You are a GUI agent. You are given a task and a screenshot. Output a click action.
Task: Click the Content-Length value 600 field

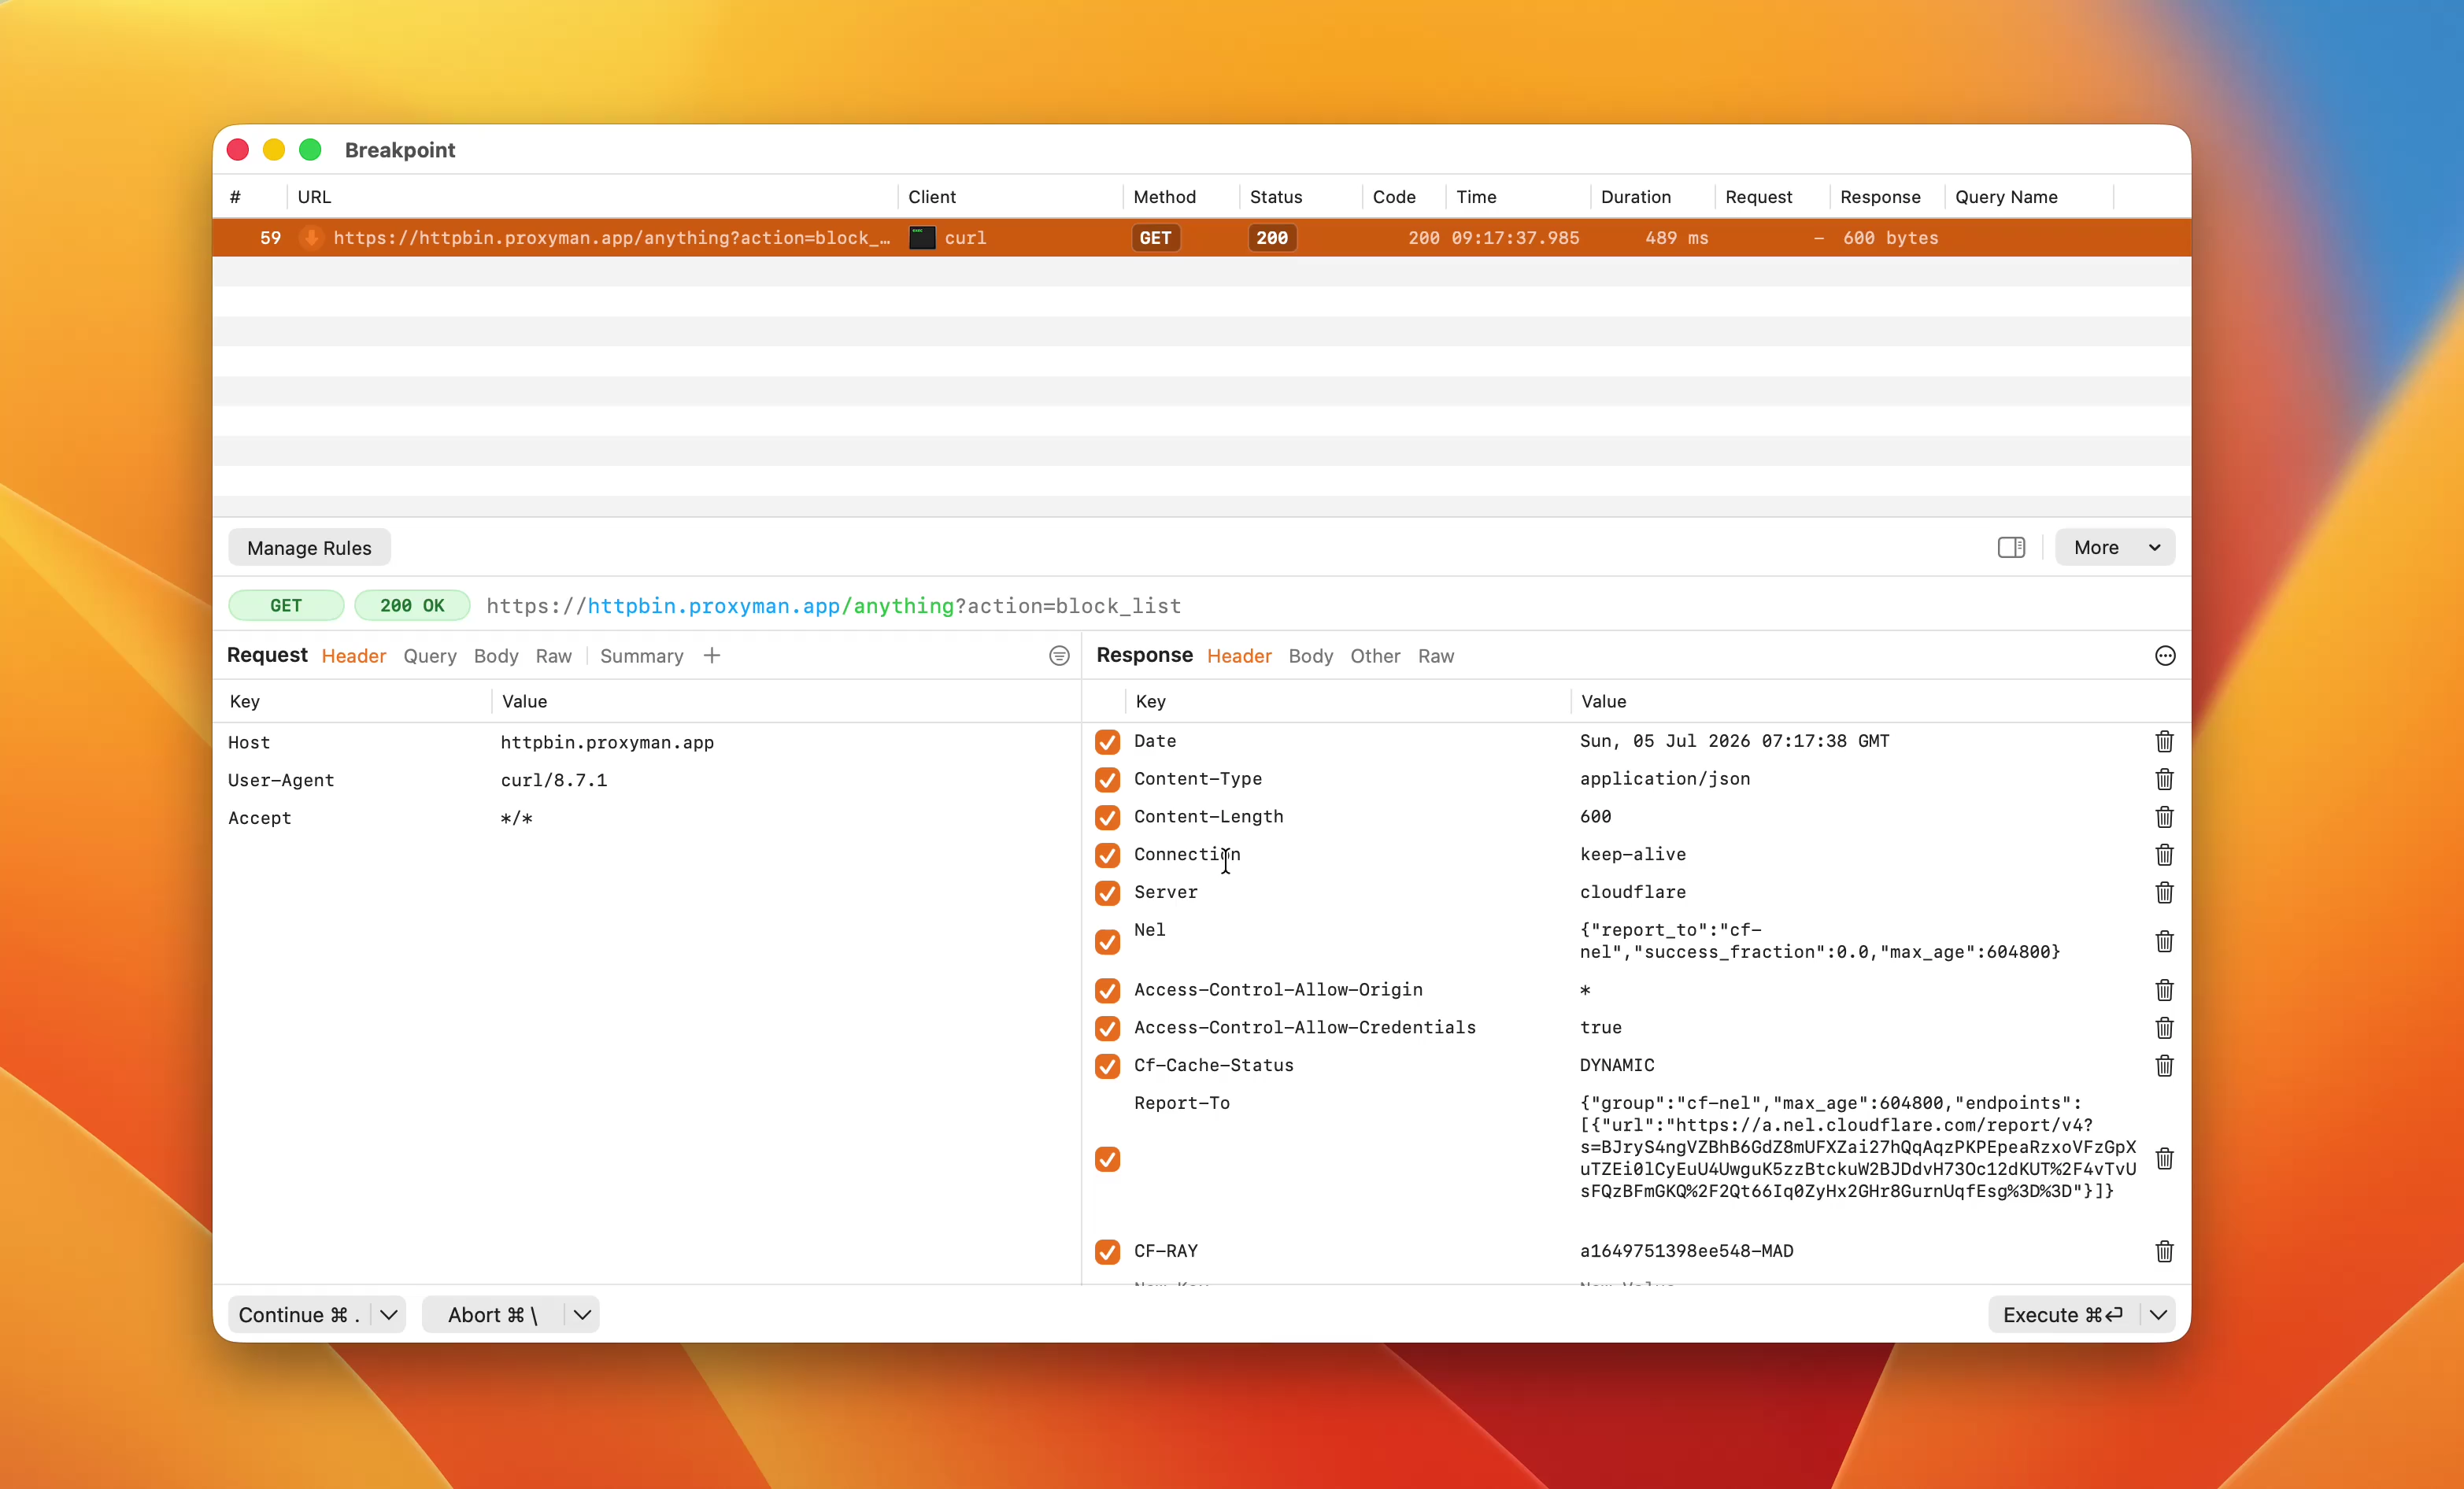[1595, 816]
